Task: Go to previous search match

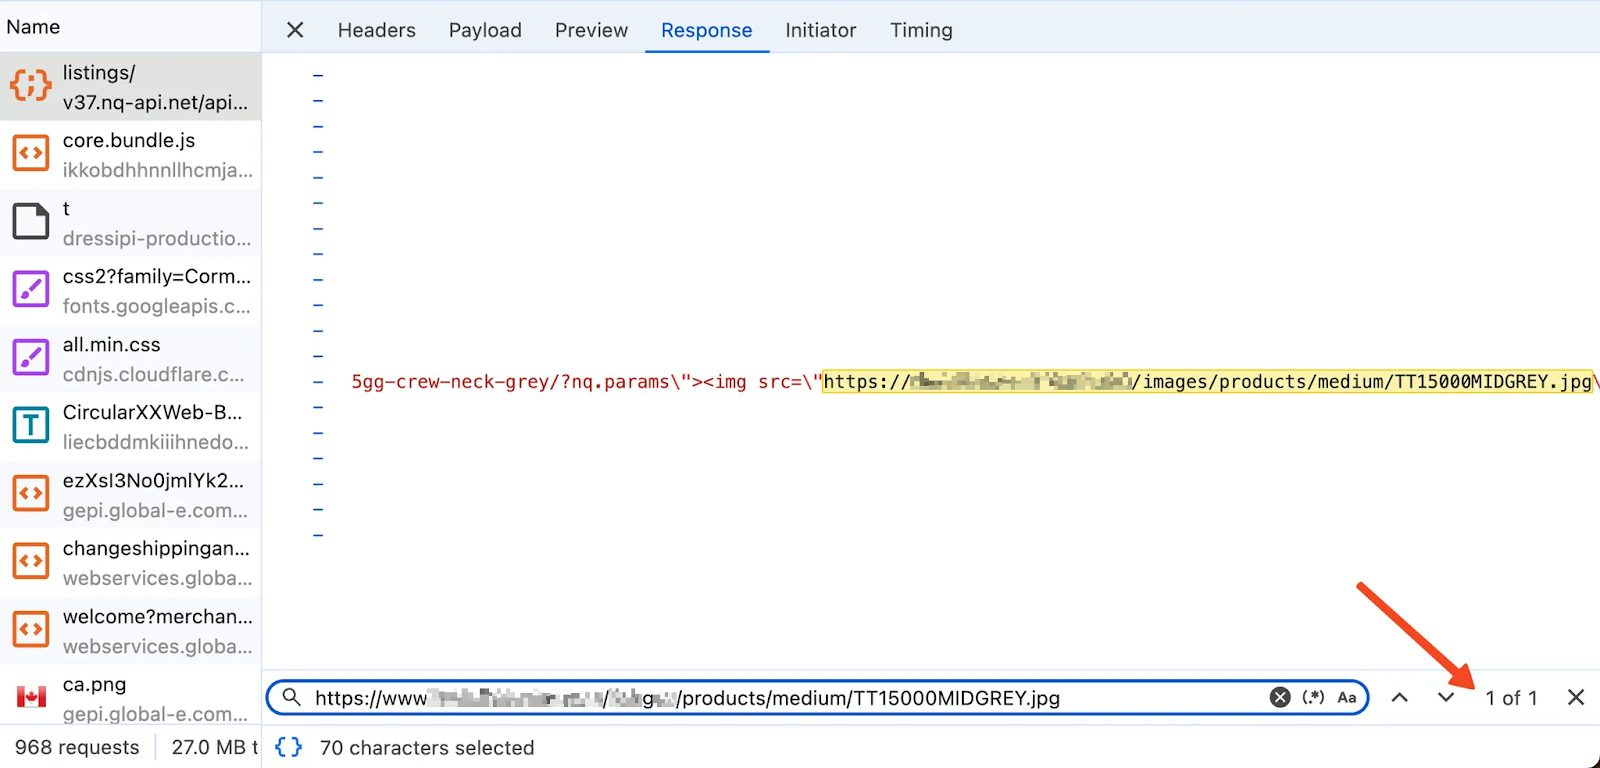Action: (x=1400, y=697)
